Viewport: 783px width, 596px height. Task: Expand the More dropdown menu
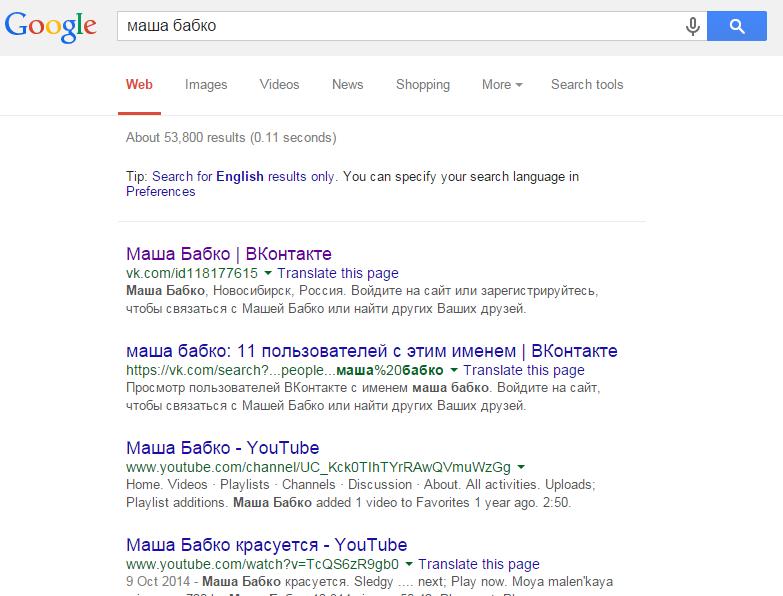point(502,84)
